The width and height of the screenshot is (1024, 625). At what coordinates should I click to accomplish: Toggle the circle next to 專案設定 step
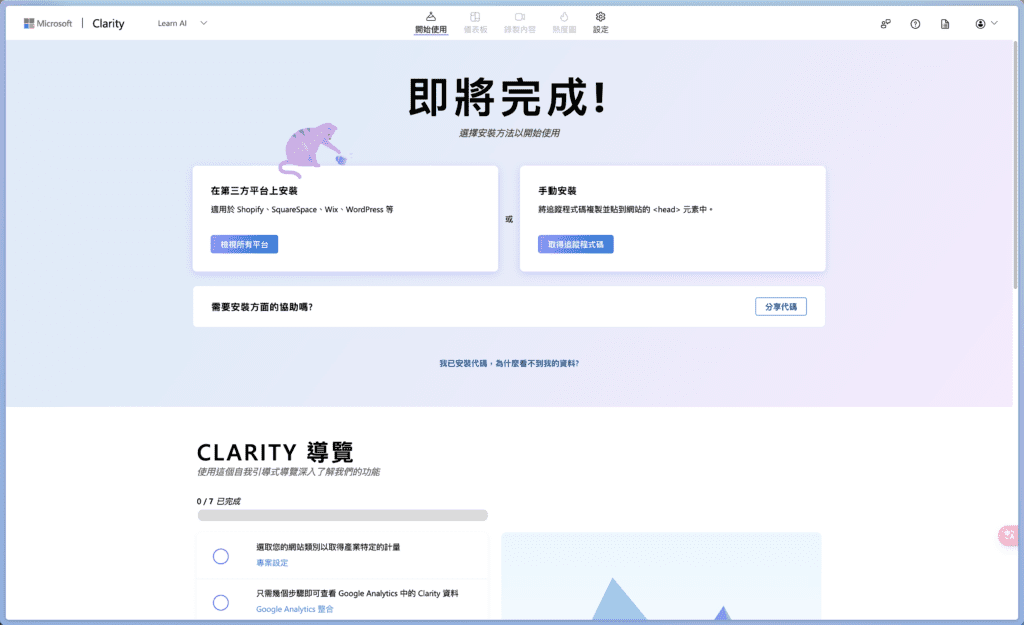coord(221,556)
